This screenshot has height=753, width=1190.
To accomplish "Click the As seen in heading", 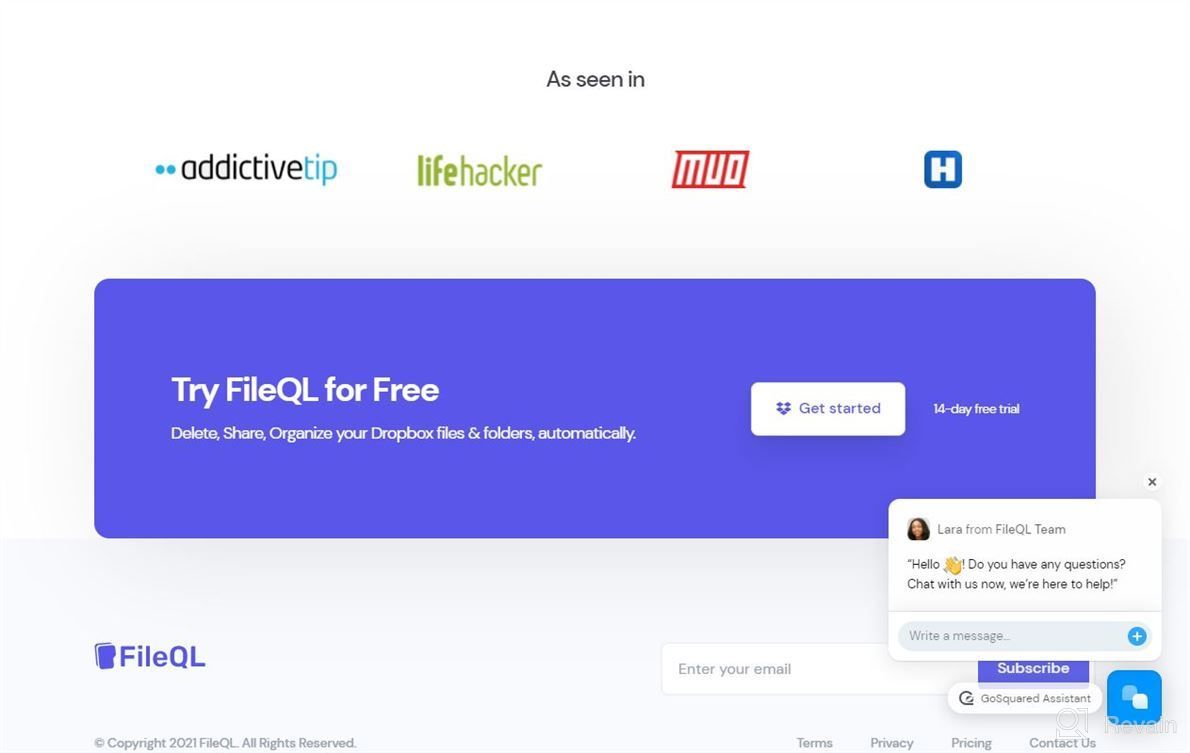I will tap(596, 79).
